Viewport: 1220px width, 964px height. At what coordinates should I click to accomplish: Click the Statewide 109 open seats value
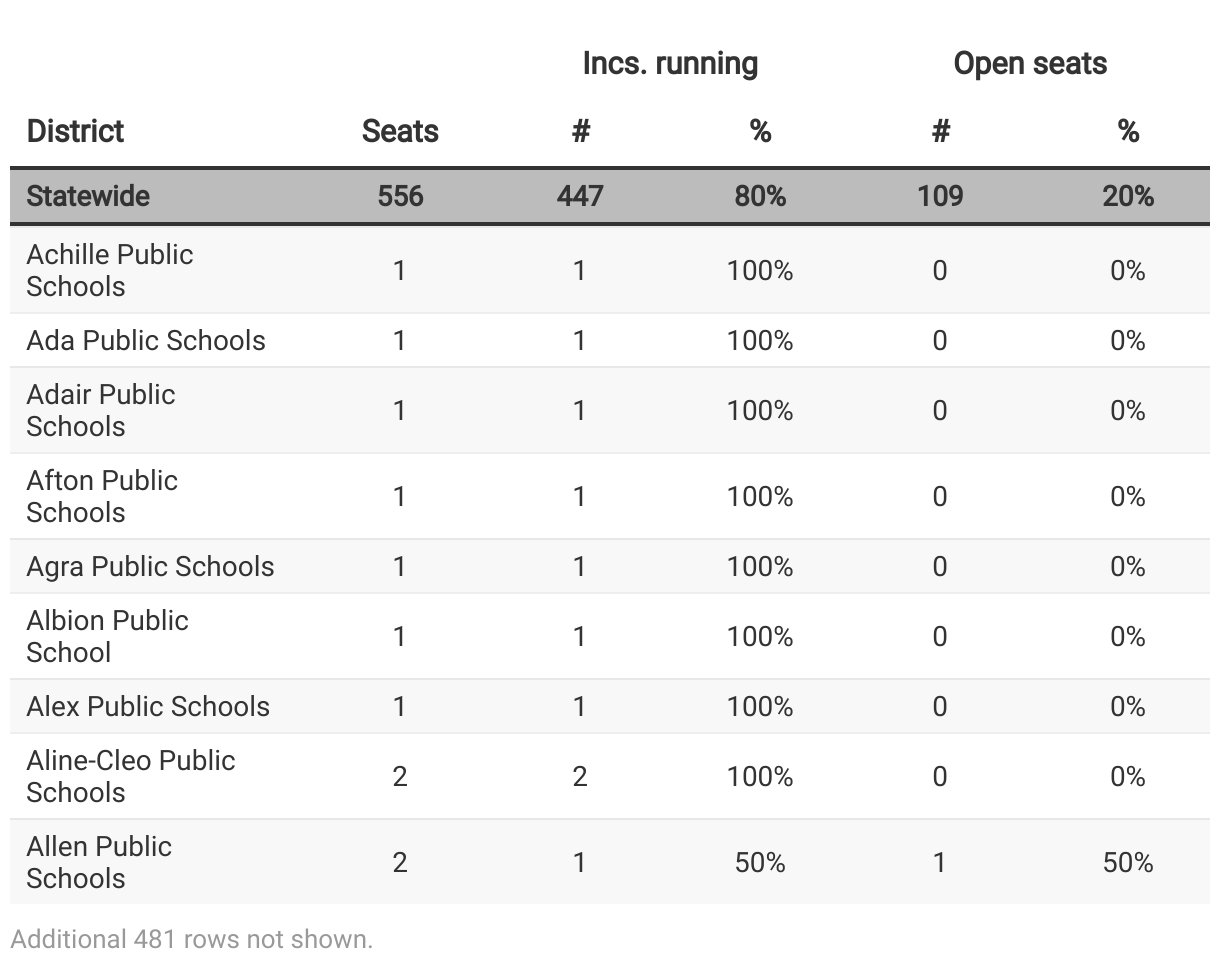(940, 196)
